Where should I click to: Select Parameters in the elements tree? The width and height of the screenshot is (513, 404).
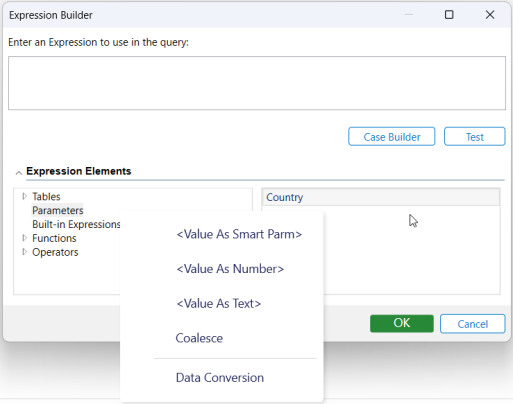pos(58,210)
